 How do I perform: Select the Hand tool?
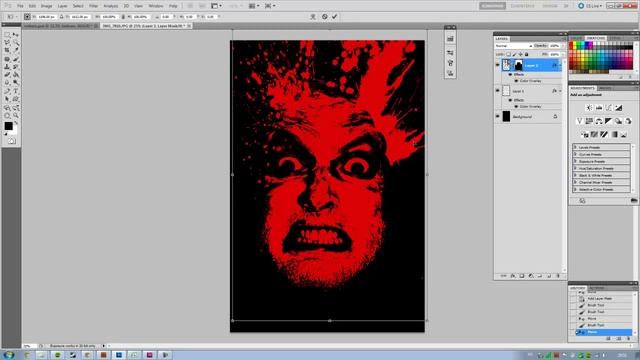pos(7,116)
